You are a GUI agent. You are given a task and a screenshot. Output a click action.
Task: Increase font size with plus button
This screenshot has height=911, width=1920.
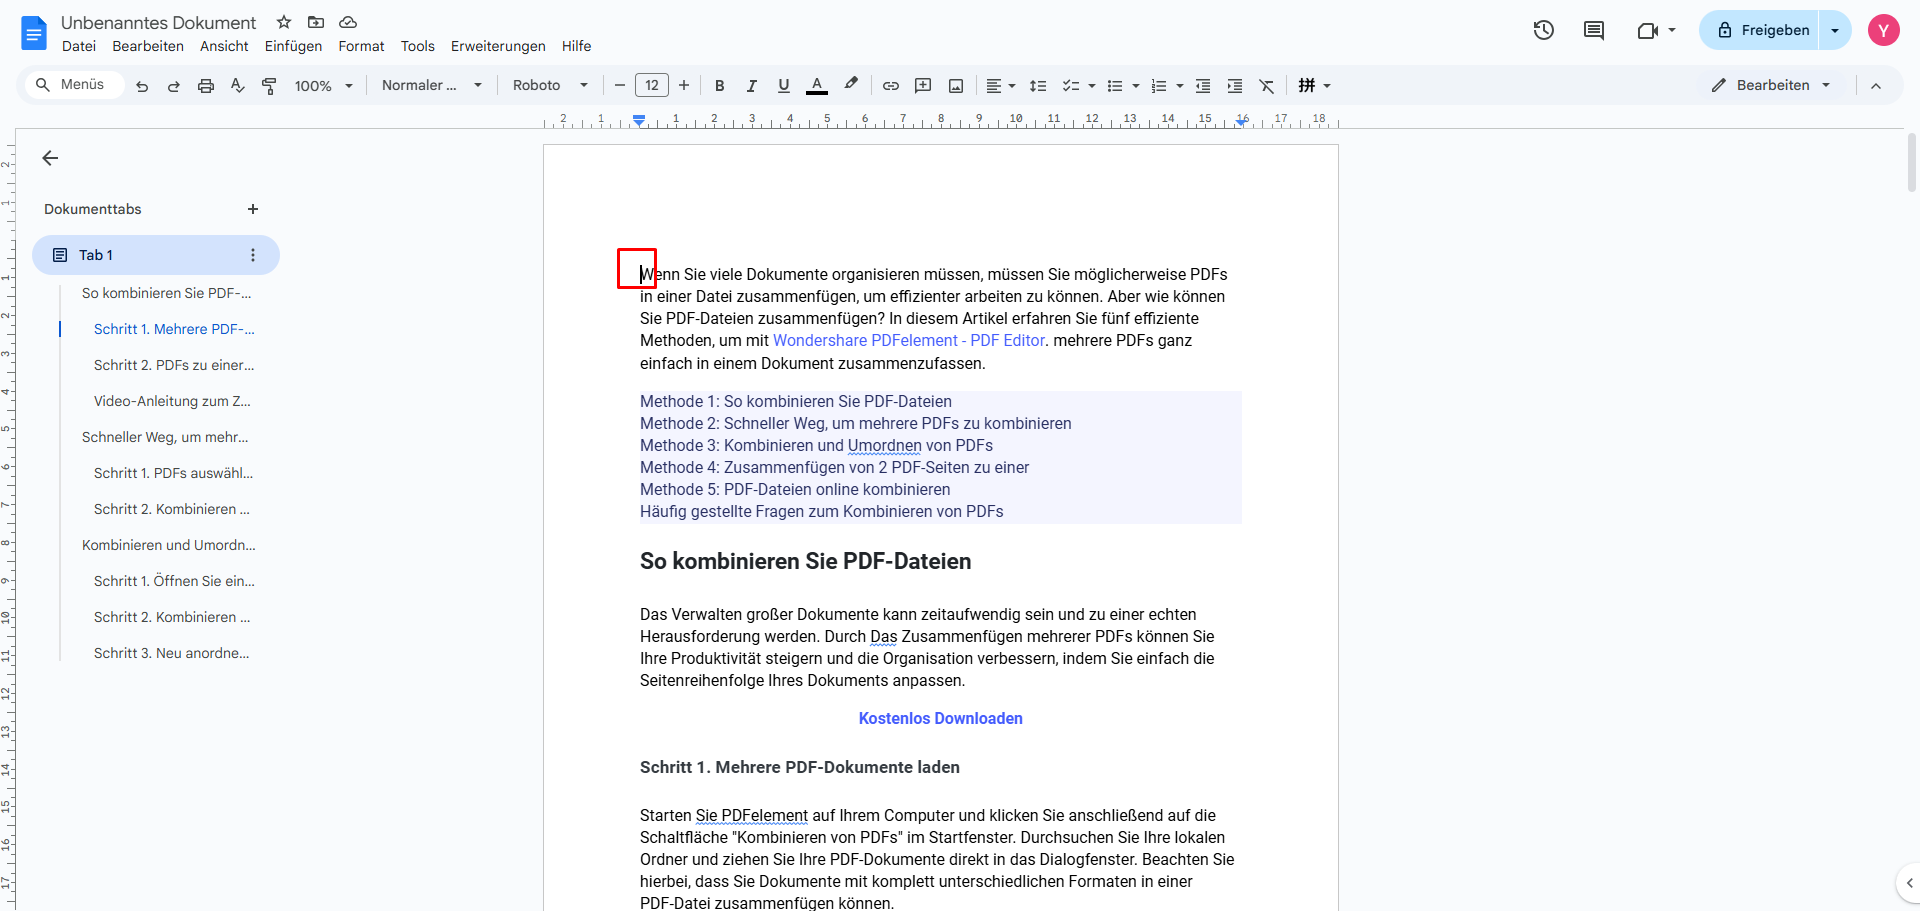coord(684,86)
